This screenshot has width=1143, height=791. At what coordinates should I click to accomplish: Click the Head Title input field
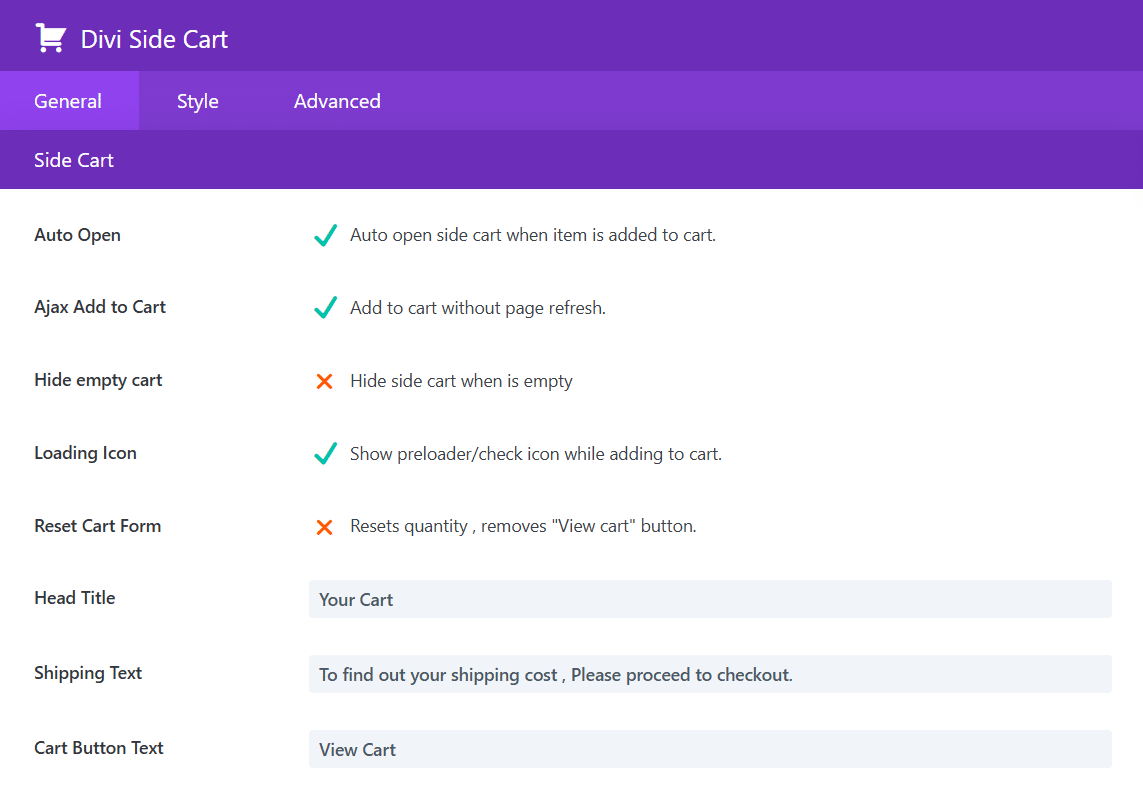pyautogui.click(x=710, y=599)
